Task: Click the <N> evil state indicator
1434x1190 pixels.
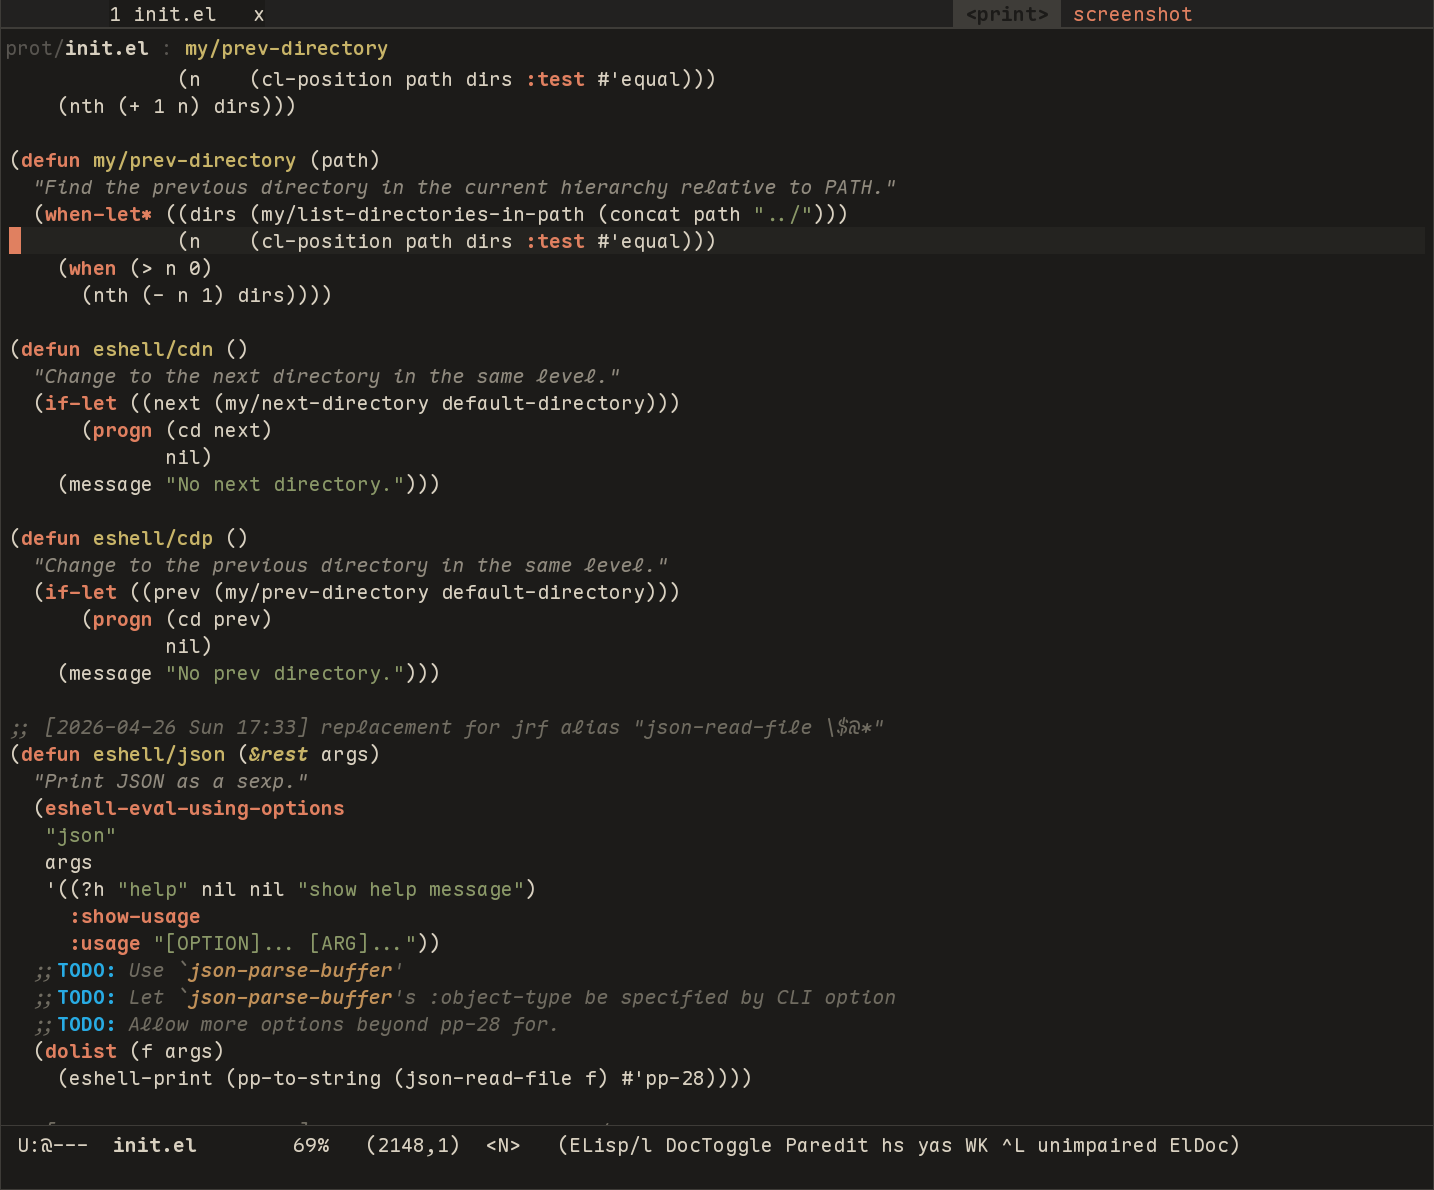Action: click(x=503, y=1145)
